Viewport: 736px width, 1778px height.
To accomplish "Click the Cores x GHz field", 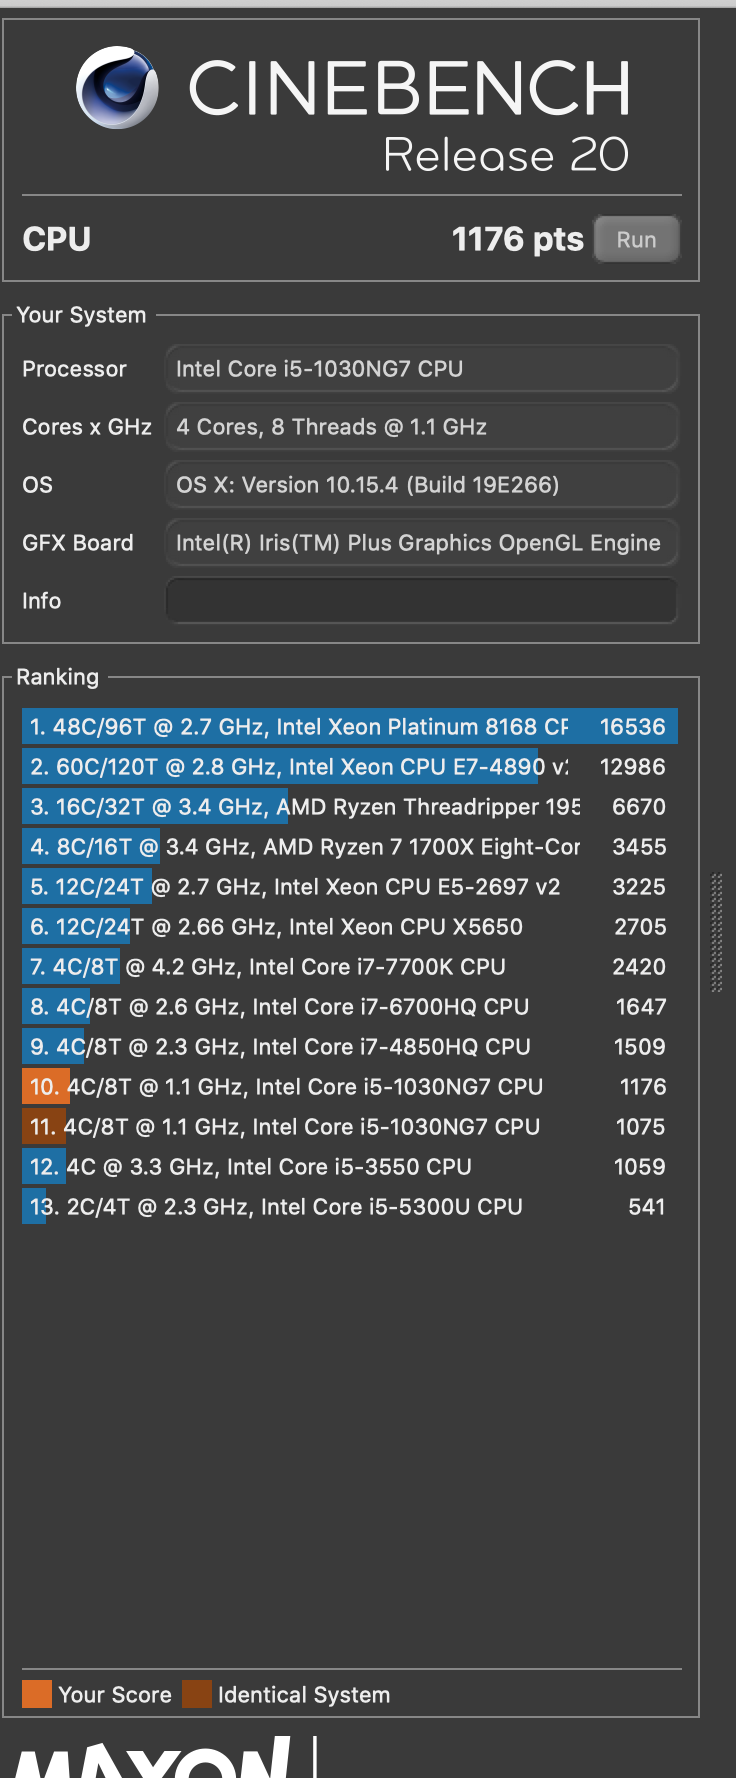I will tap(421, 427).
